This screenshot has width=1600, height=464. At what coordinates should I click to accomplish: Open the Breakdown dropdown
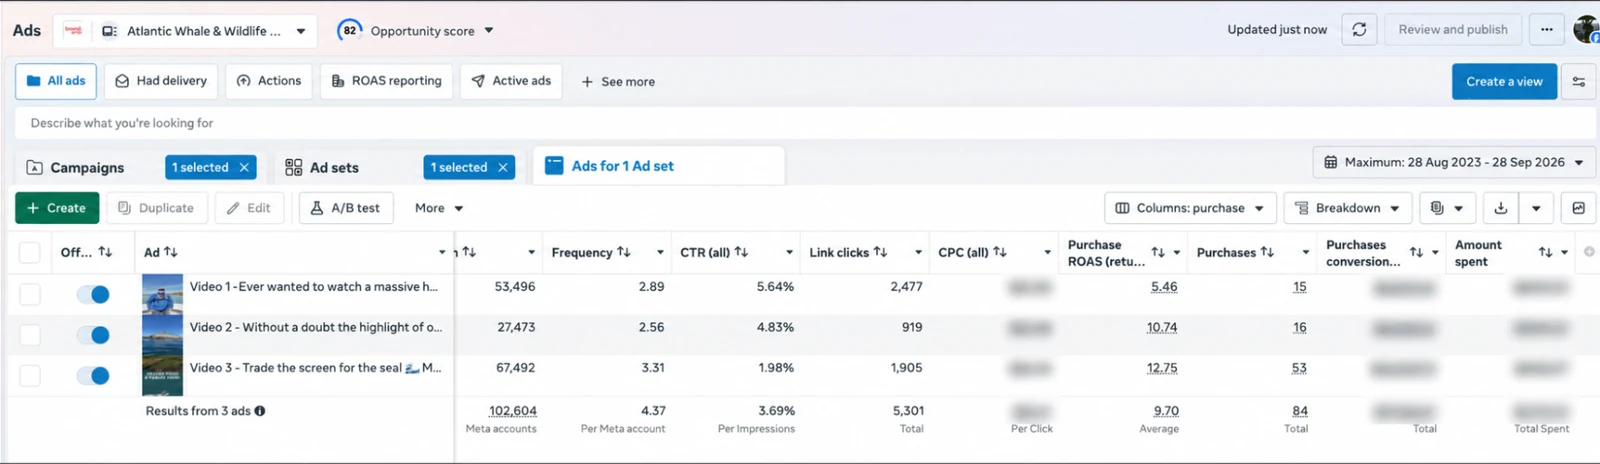pyautogui.click(x=1348, y=208)
